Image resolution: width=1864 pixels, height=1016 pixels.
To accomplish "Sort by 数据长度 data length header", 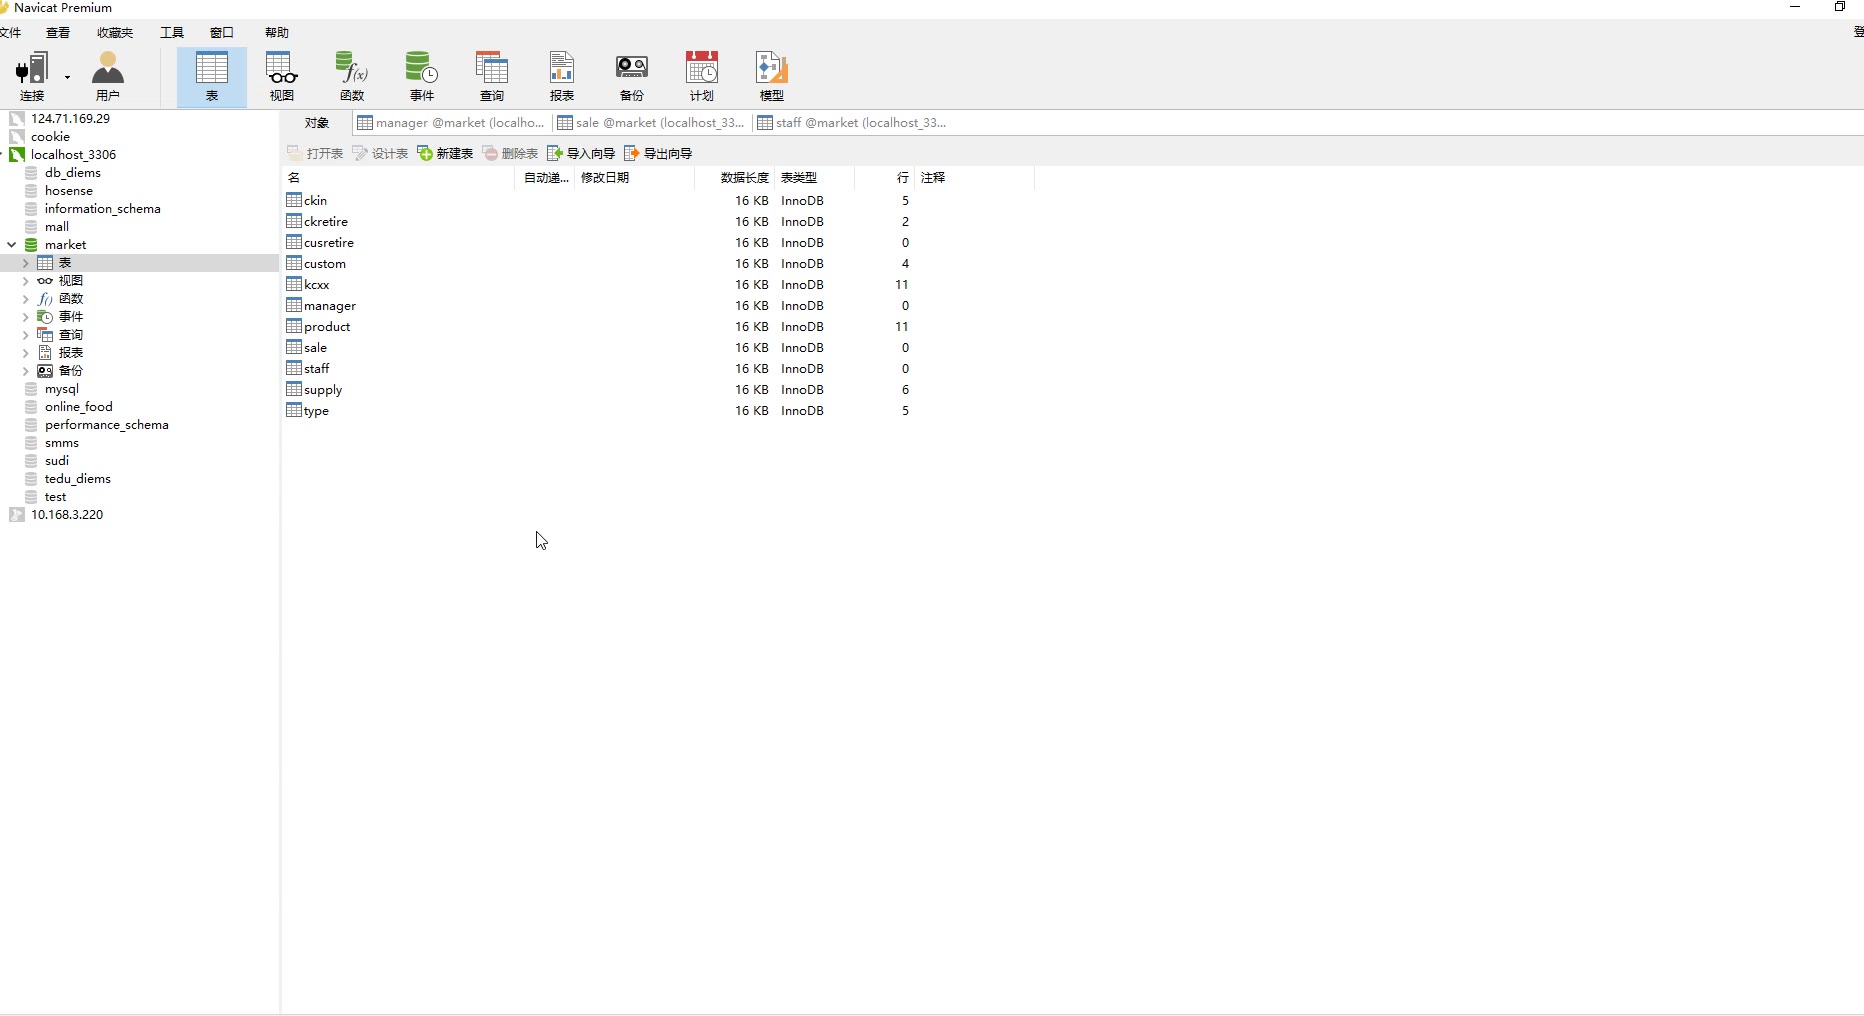I will [735, 177].
